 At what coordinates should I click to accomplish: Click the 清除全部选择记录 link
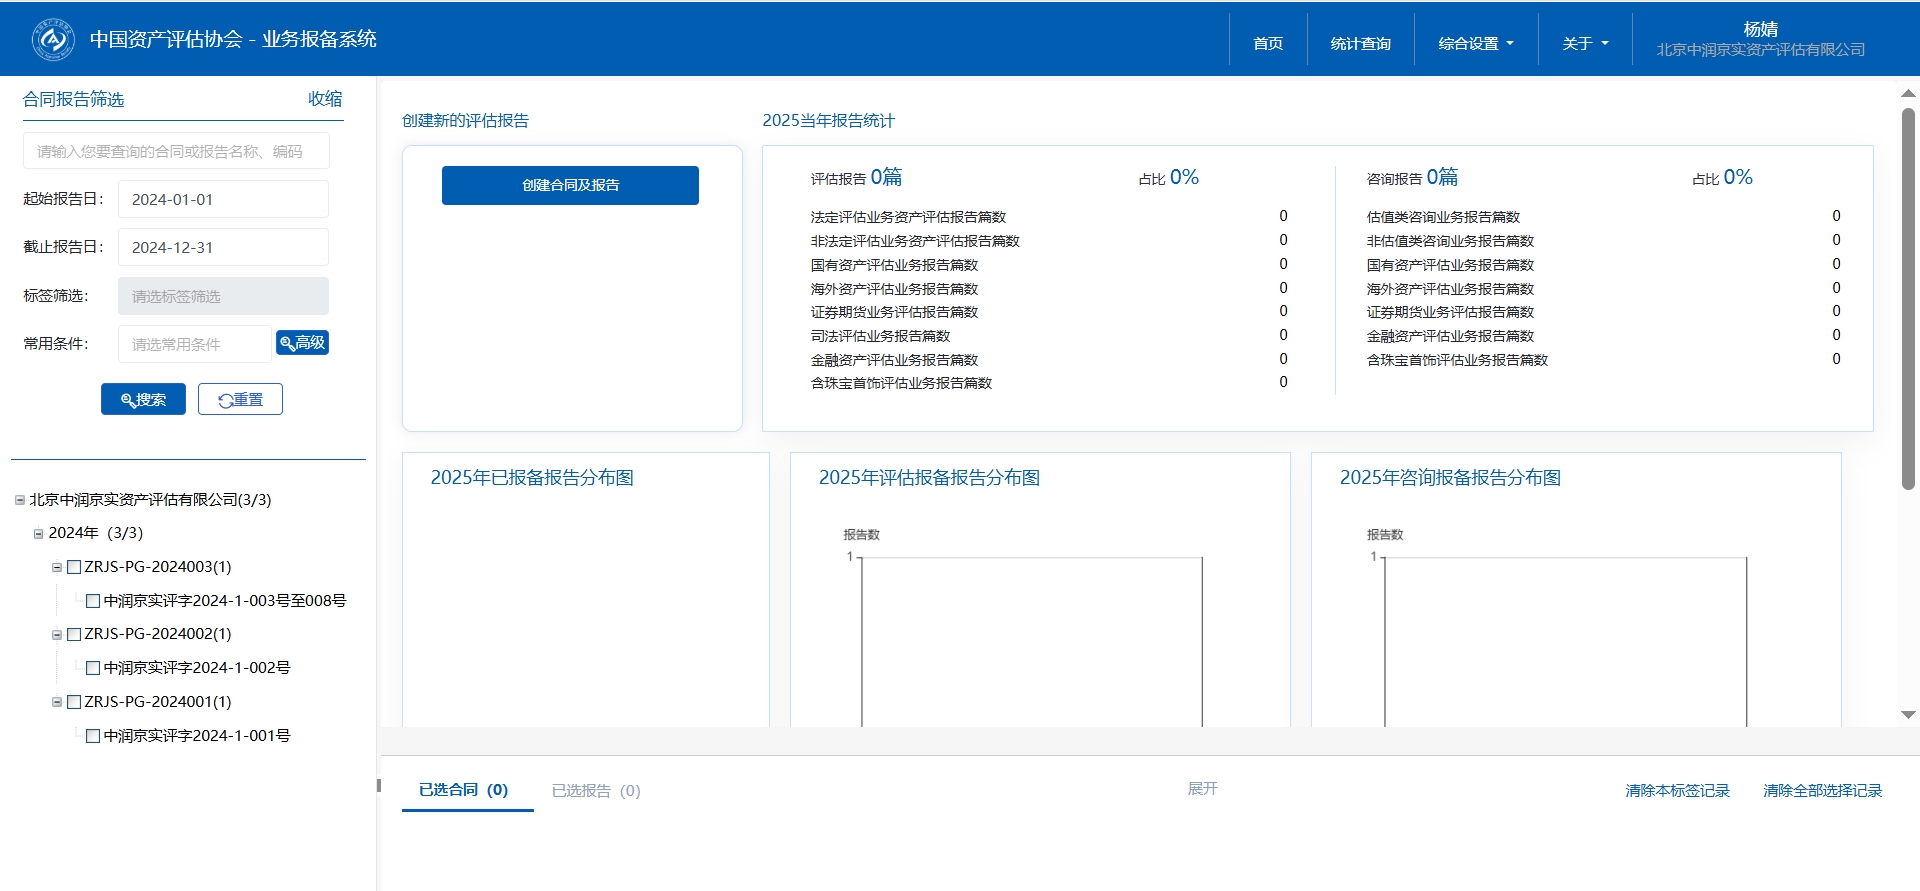pyautogui.click(x=1822, y=790)
